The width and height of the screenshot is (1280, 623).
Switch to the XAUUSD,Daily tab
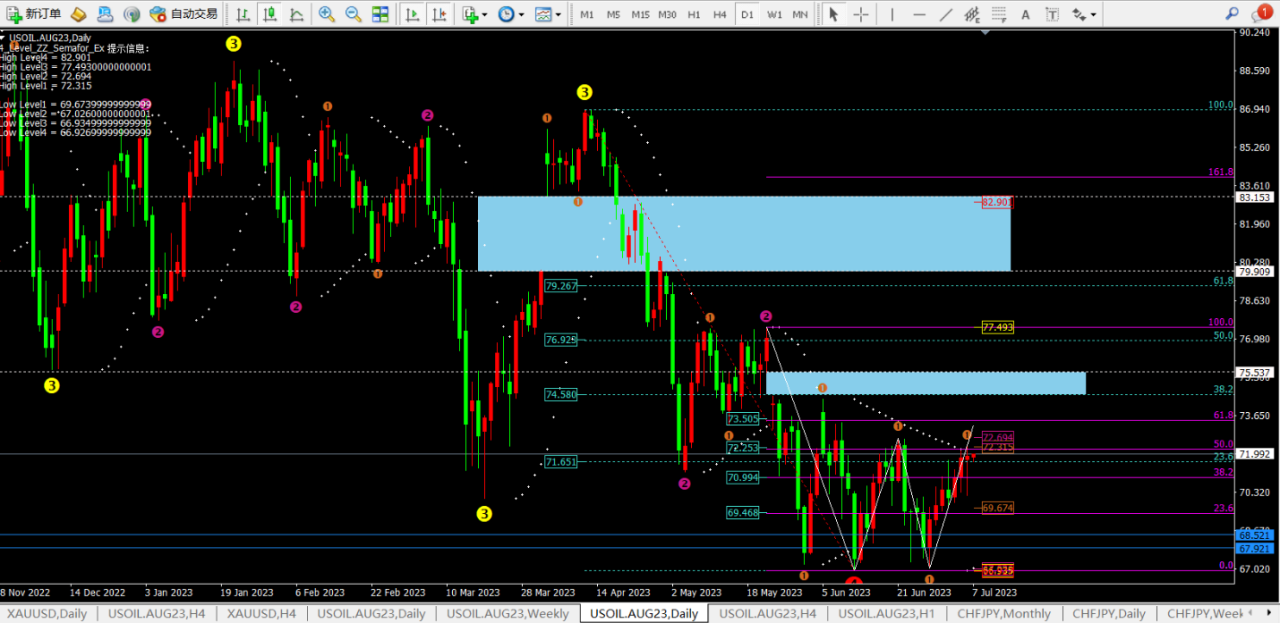point(45,613)
